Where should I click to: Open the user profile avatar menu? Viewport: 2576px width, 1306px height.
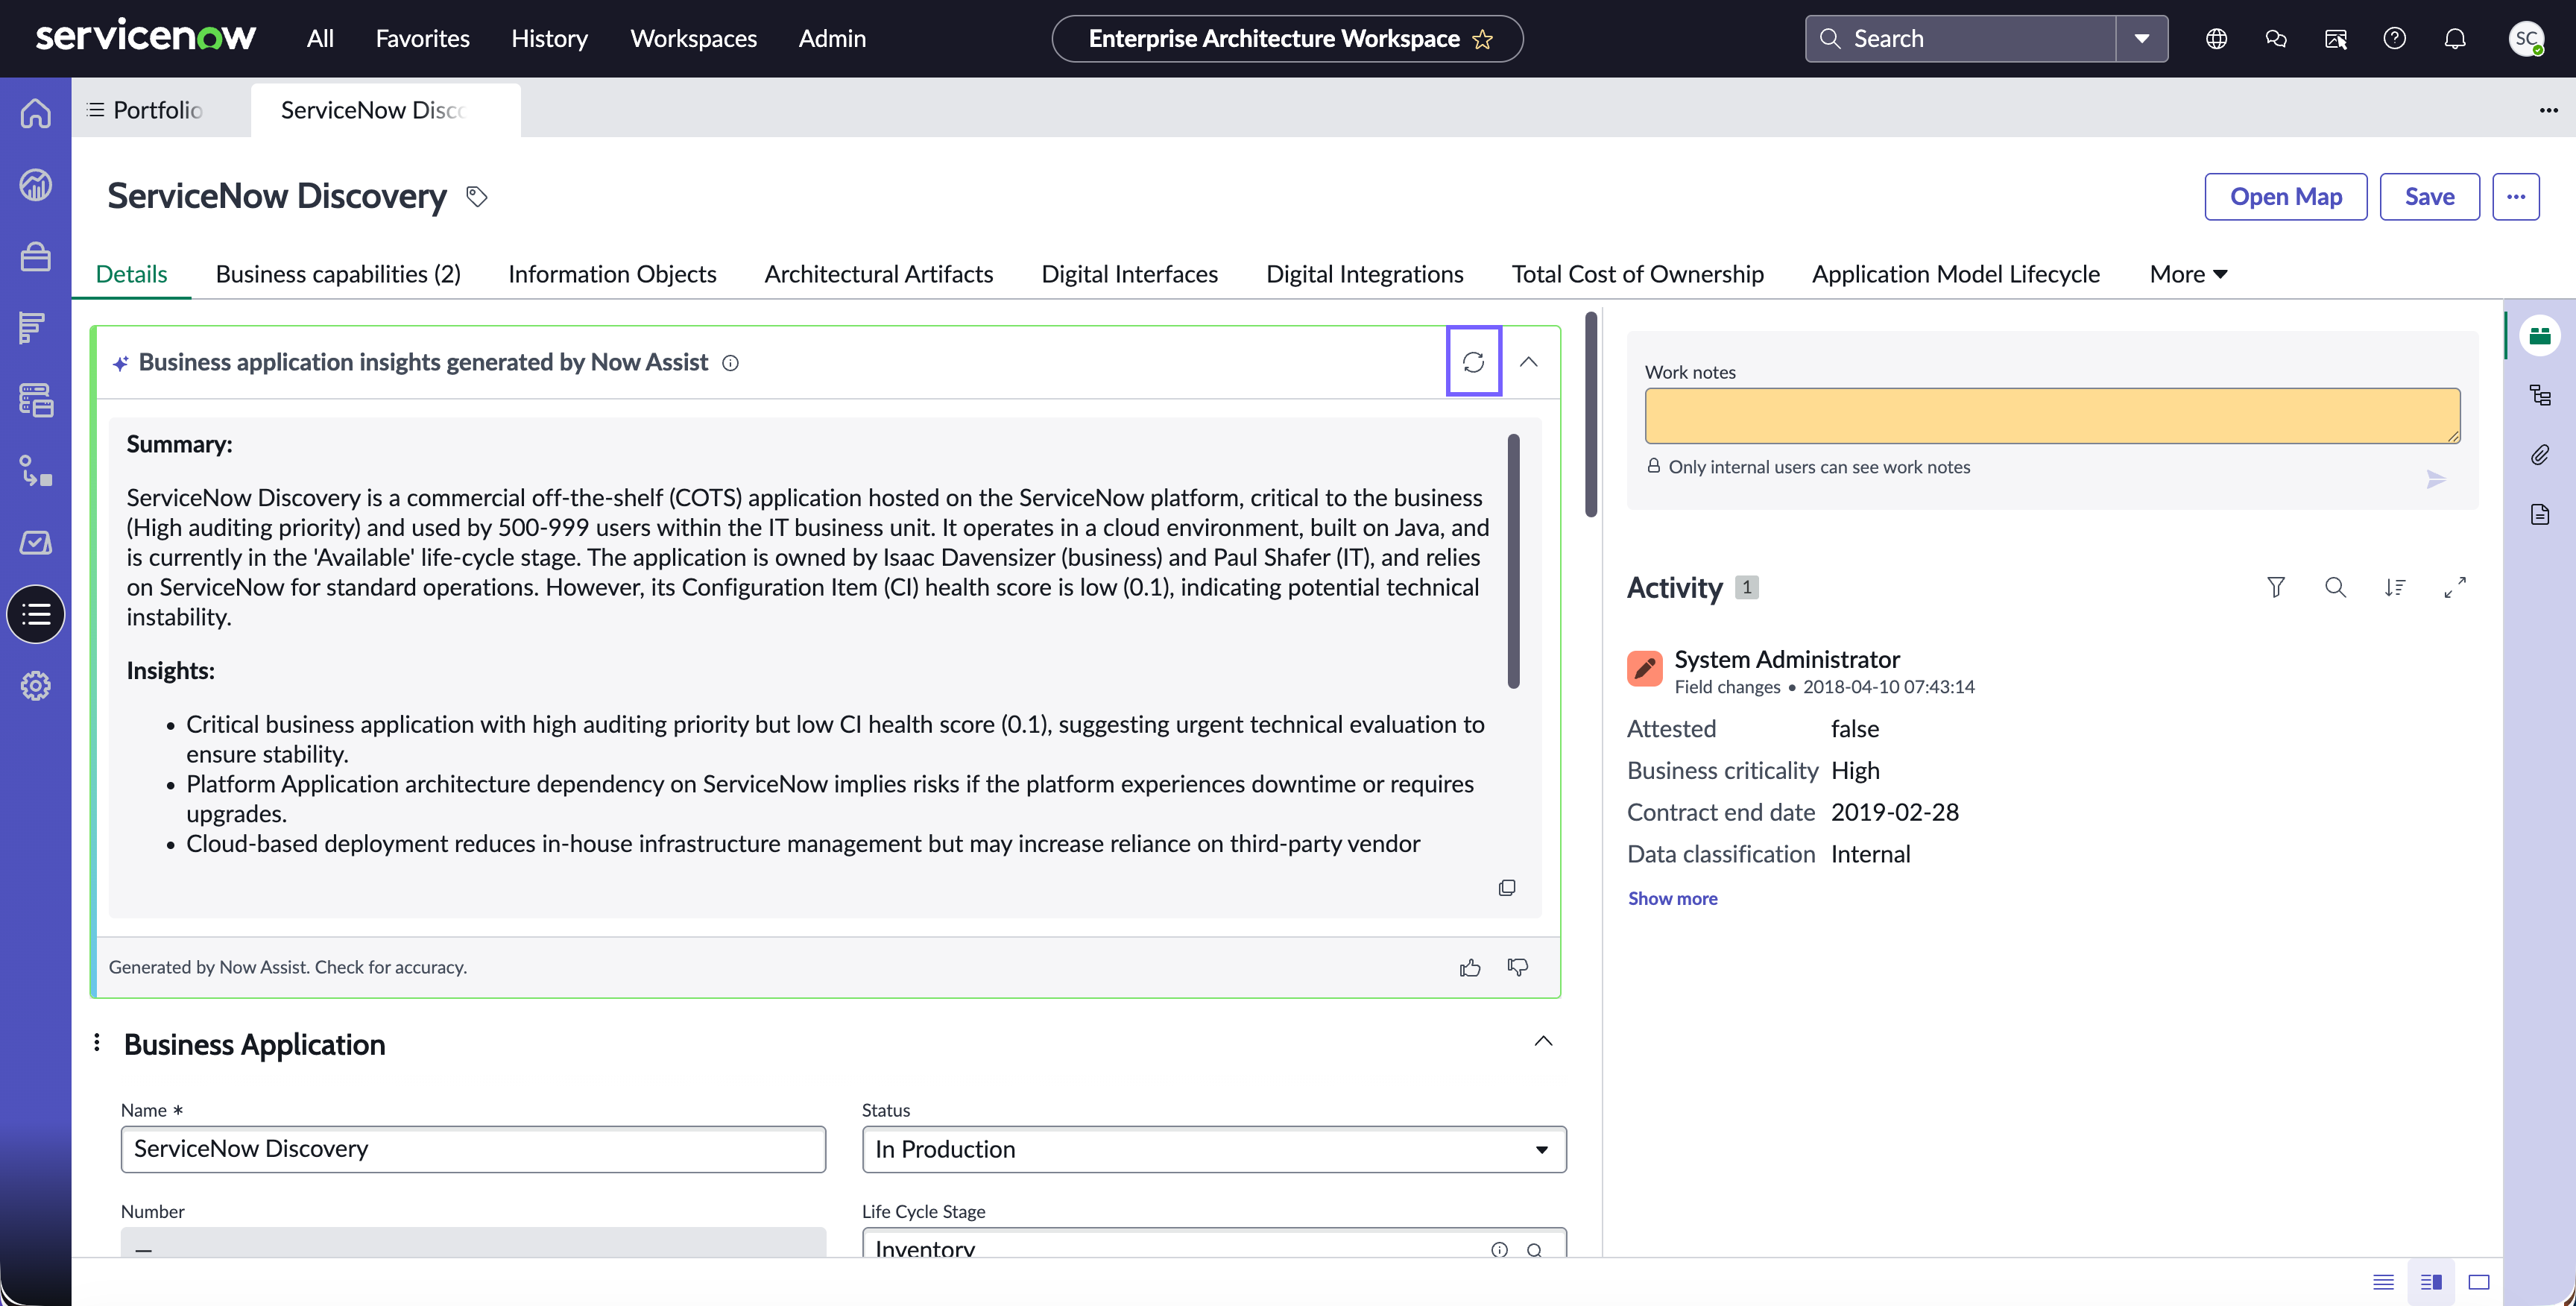click(x=2527, y=39)
